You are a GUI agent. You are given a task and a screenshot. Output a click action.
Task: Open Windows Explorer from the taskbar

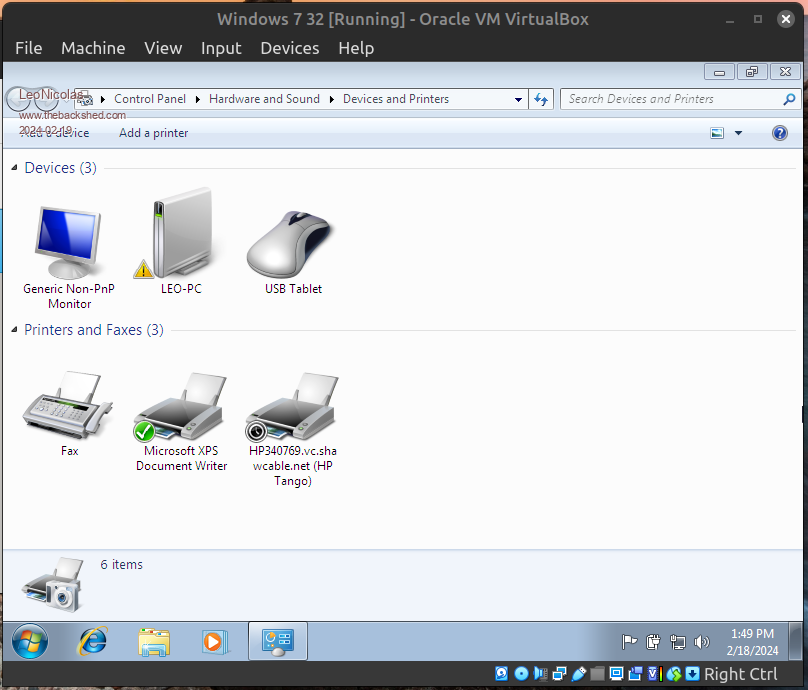(x=154, y=641)
